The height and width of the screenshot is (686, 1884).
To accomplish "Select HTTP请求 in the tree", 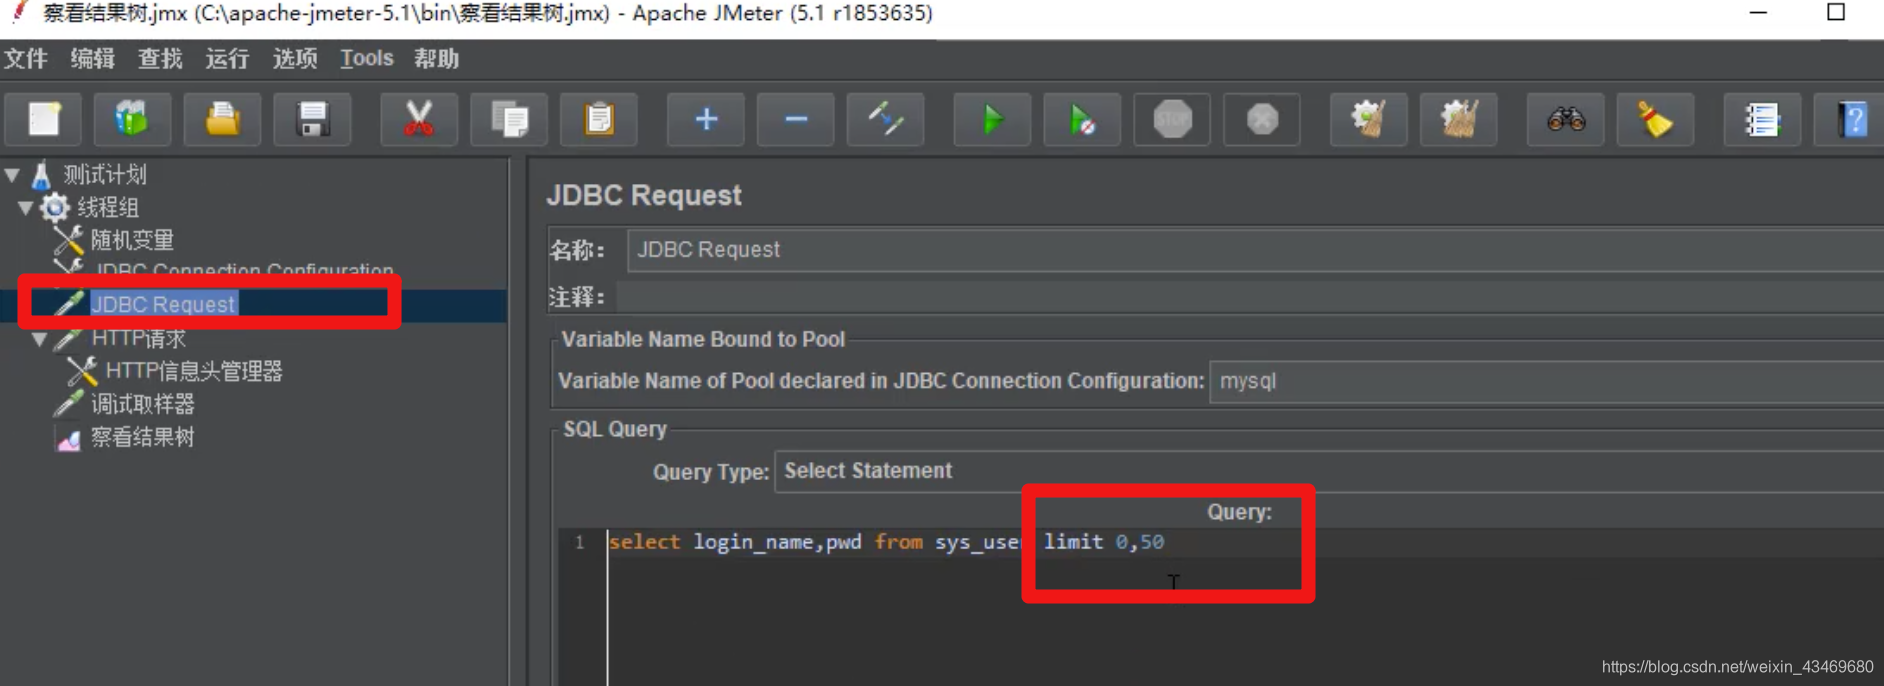I will coord(138,338).
